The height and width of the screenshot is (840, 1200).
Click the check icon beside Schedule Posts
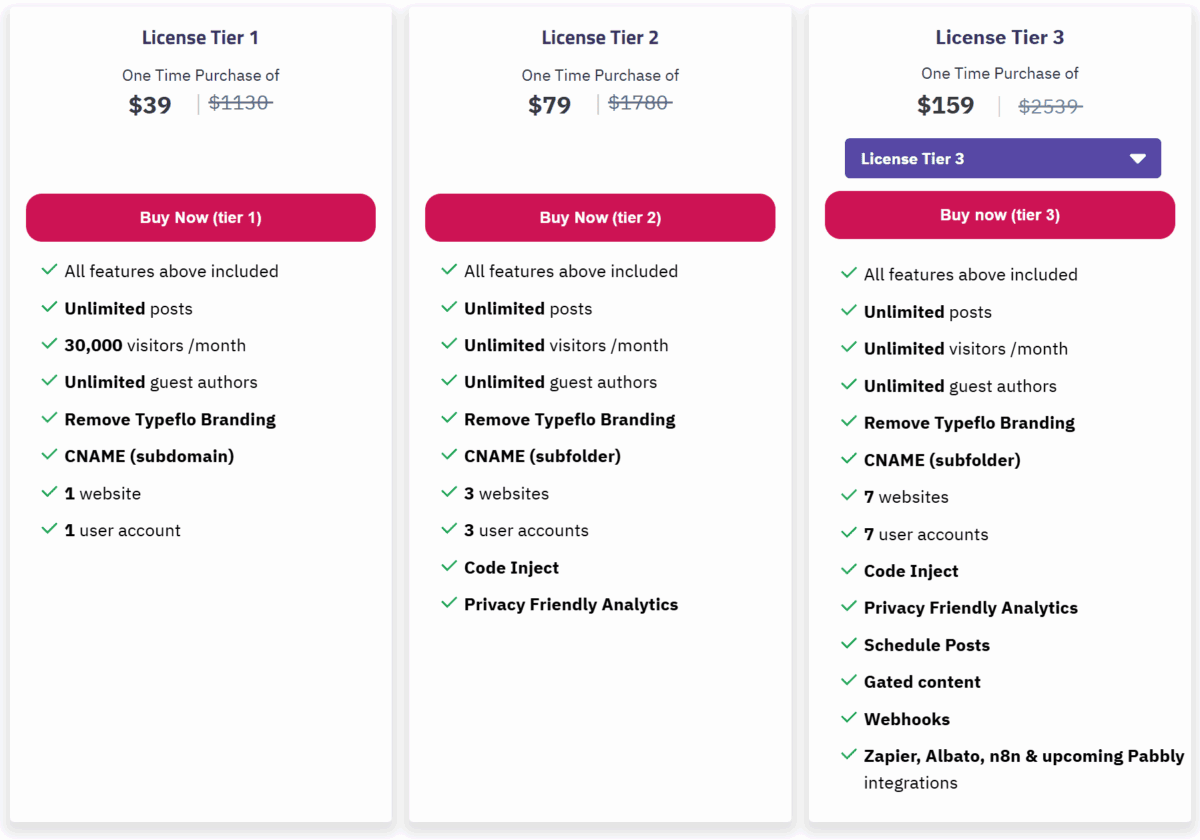[849, 644]
